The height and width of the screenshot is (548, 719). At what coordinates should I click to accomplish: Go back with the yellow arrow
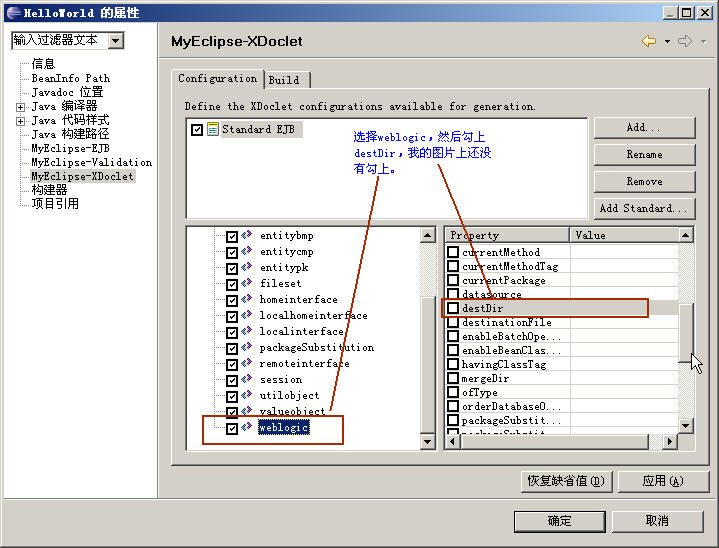[x=649, y=41]
